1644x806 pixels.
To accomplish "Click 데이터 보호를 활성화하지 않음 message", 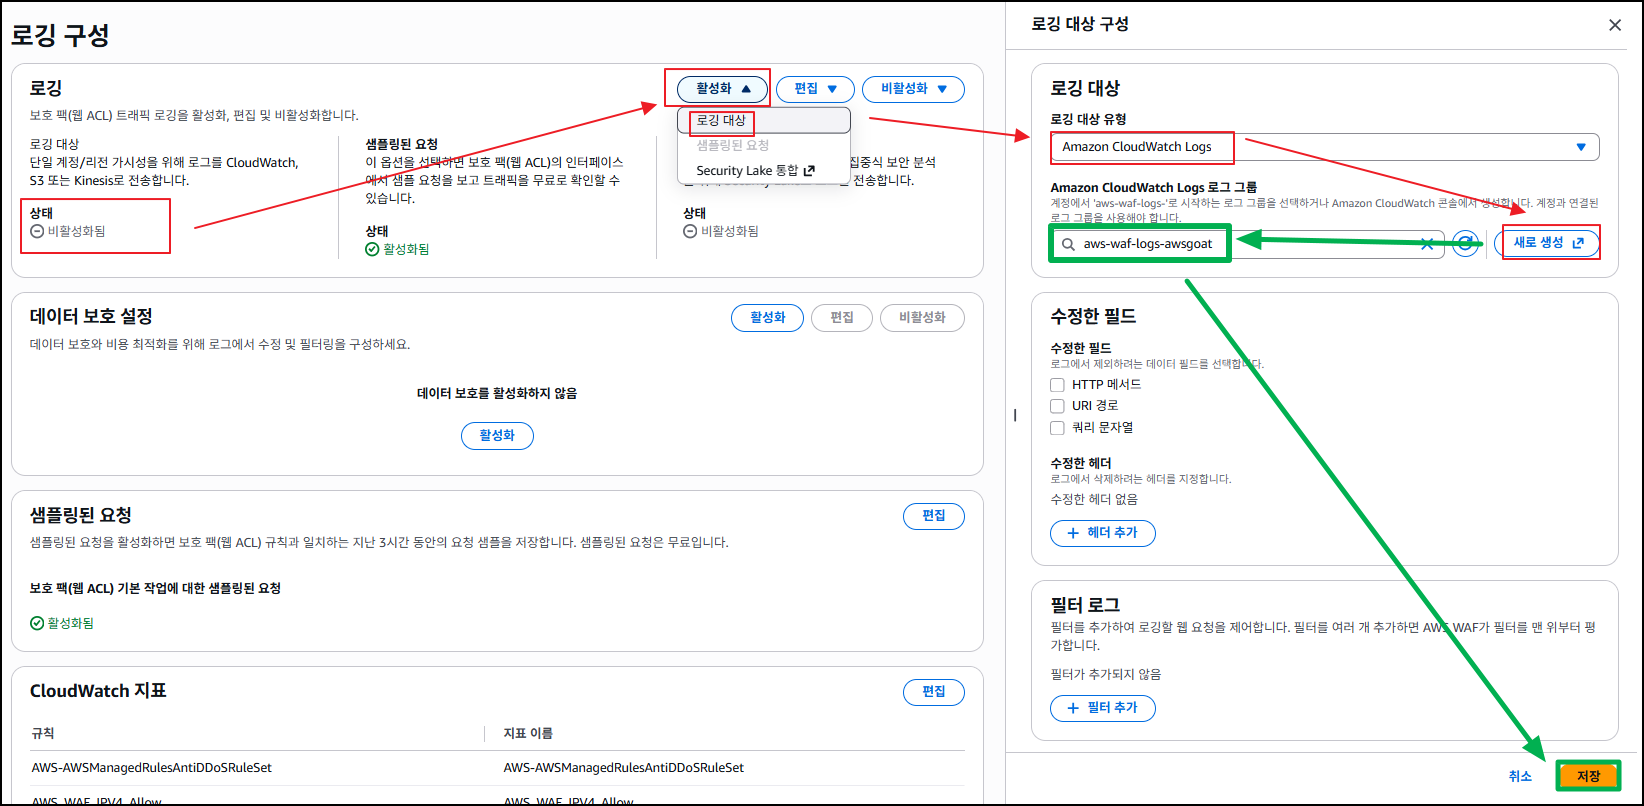I will point(497,394).
